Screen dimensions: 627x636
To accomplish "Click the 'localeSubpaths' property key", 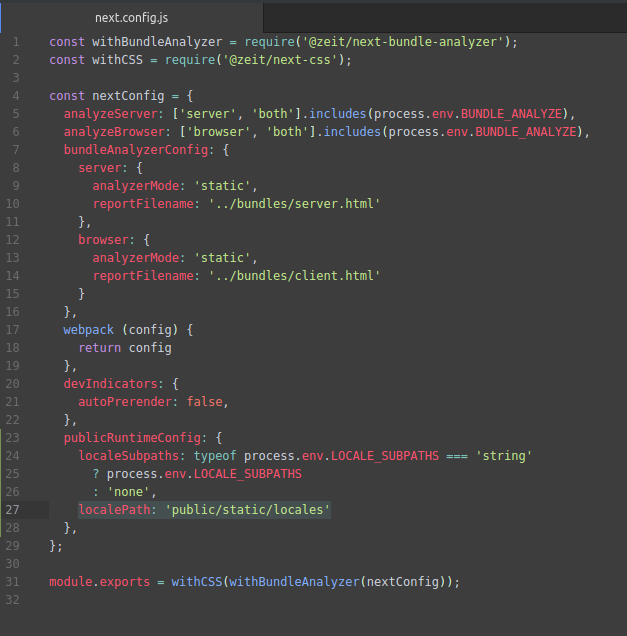I will click(129, 456).
